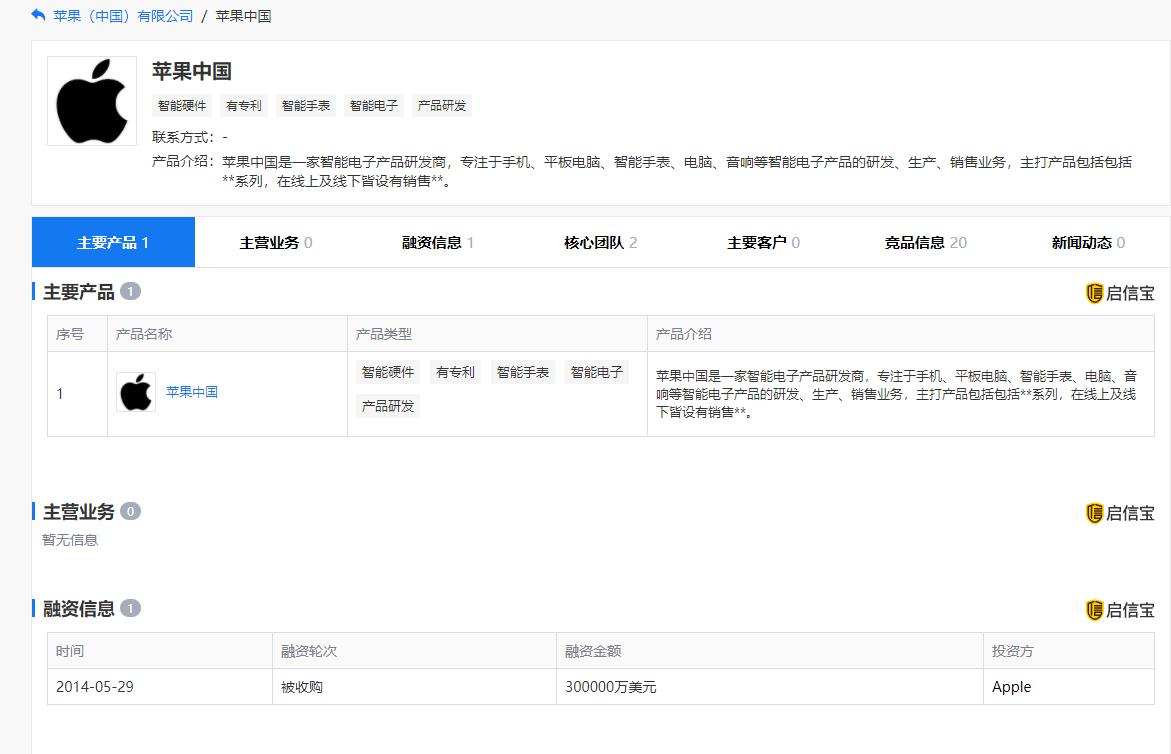The width and height of the screenshot is (1171, 754).
Task: Open the 核心团队 tab
Action: 600,242
